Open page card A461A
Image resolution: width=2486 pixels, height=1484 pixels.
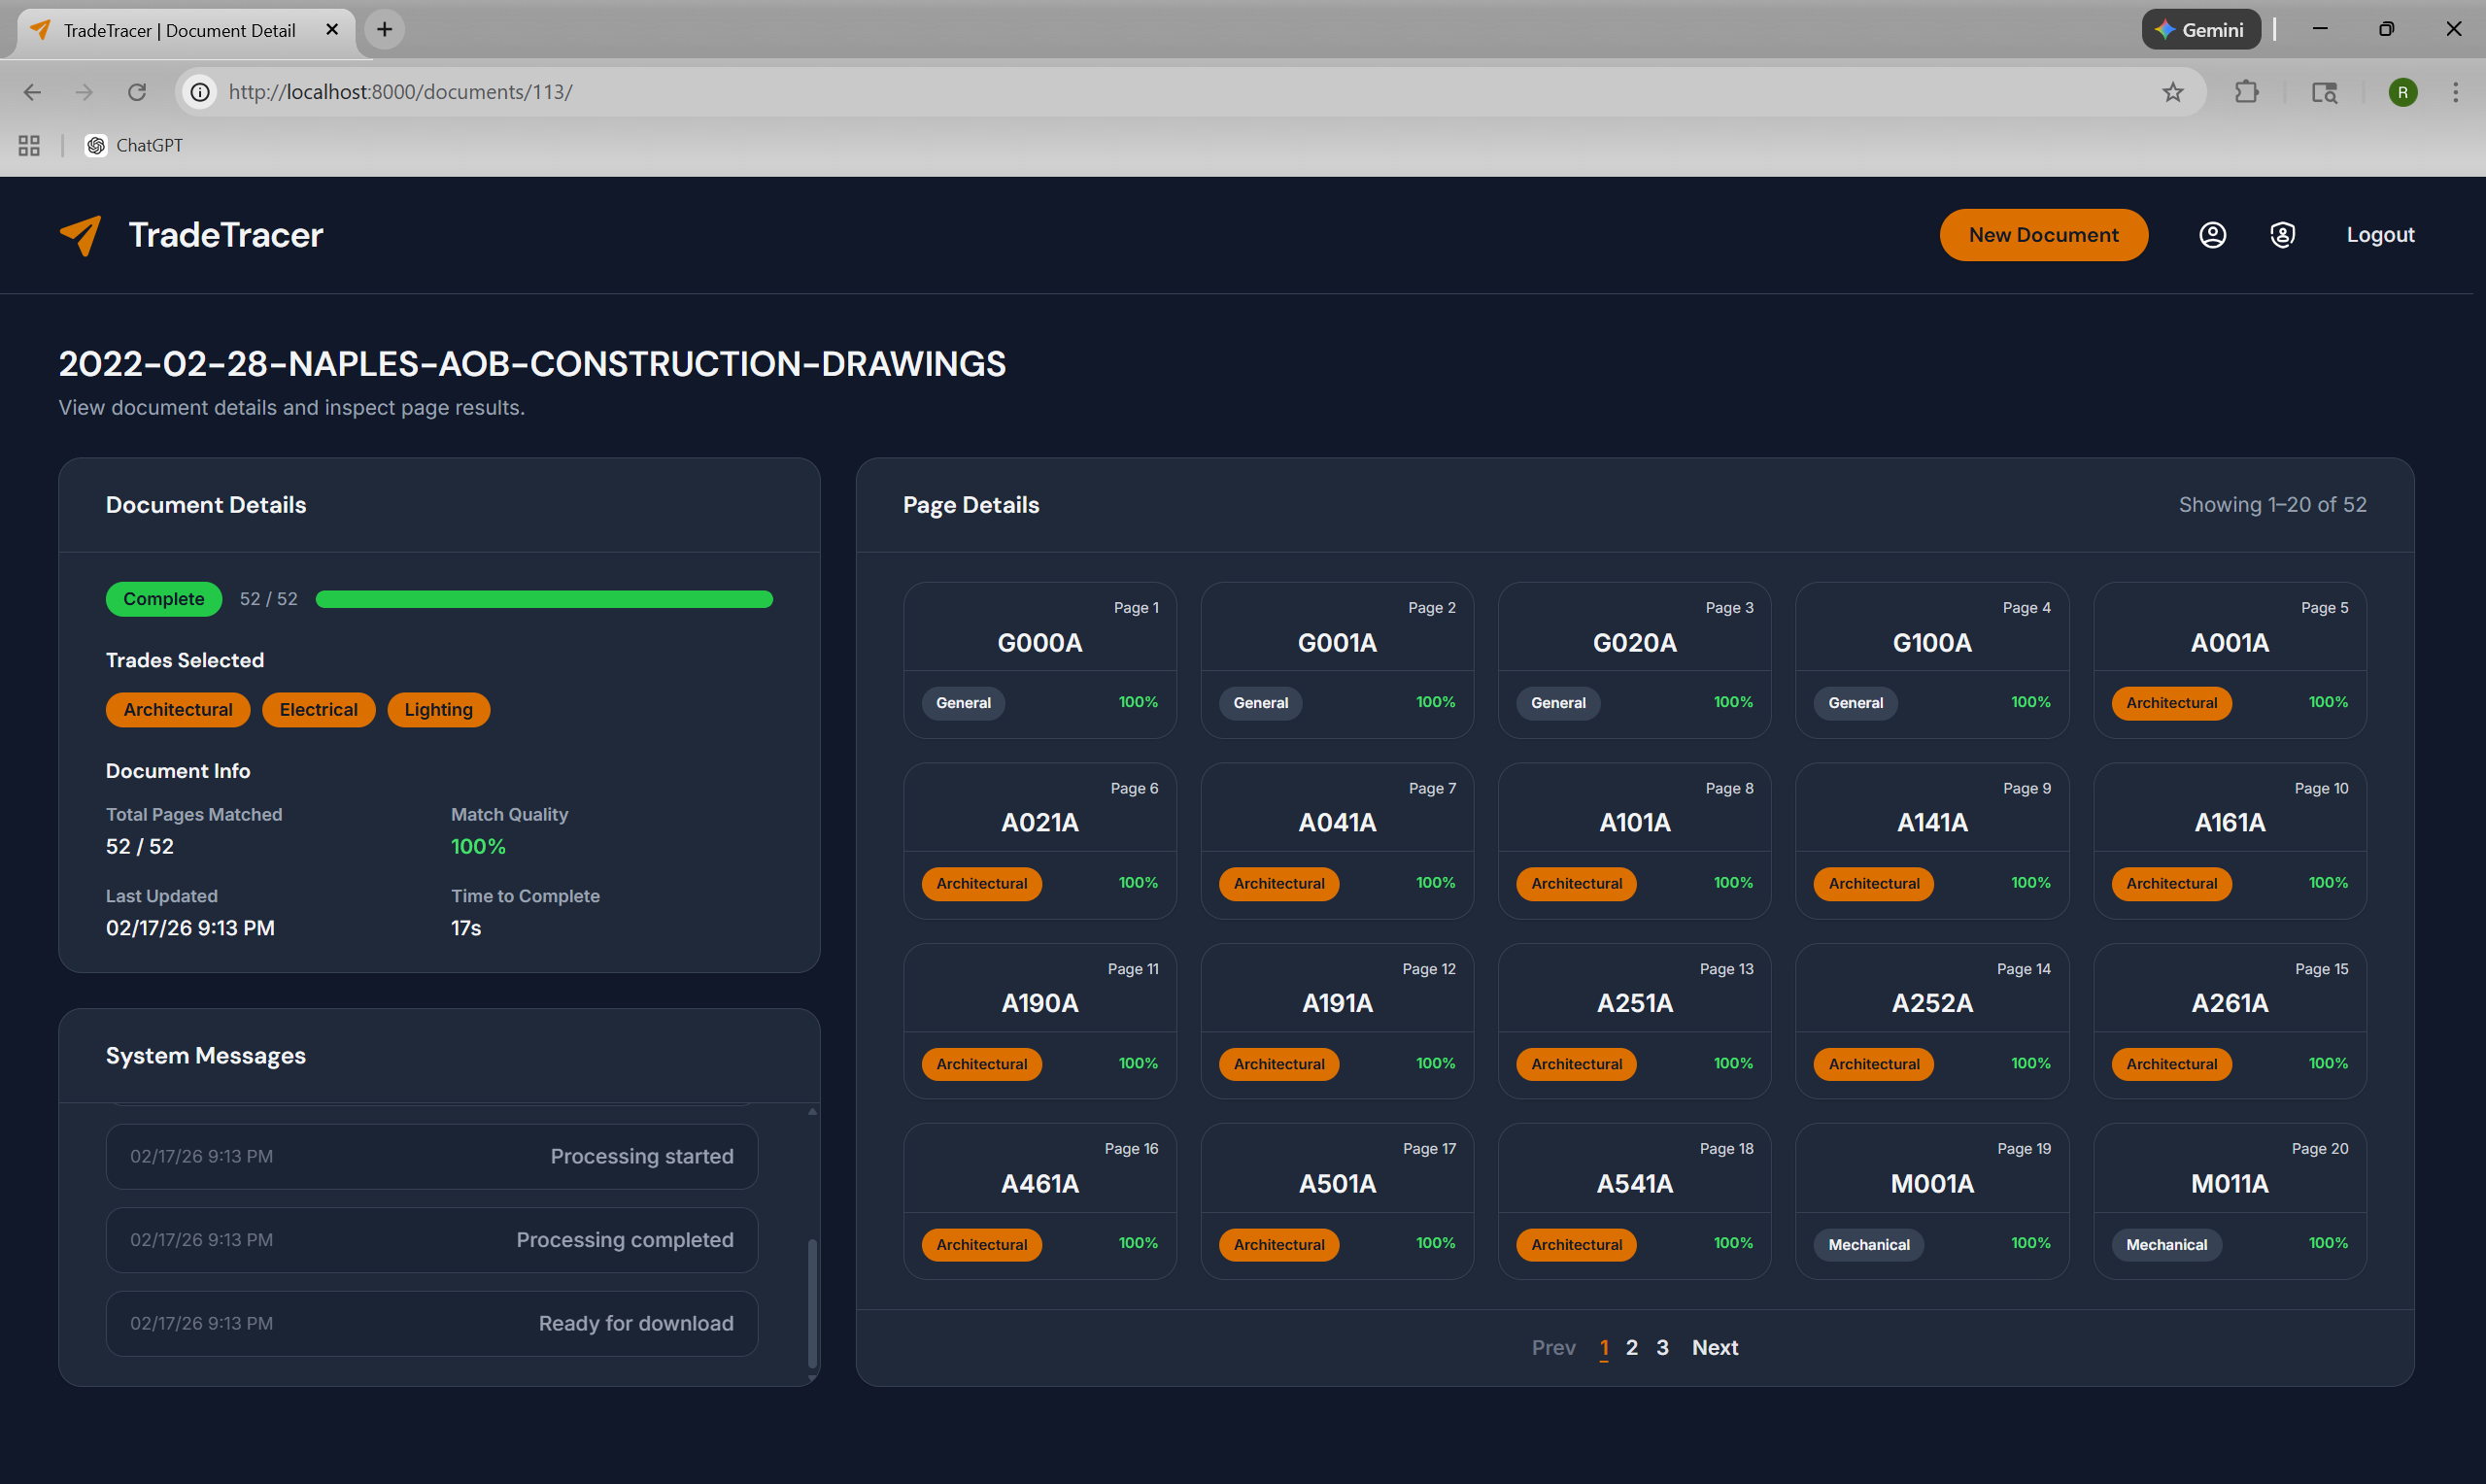click(x=1040, y=1201)
